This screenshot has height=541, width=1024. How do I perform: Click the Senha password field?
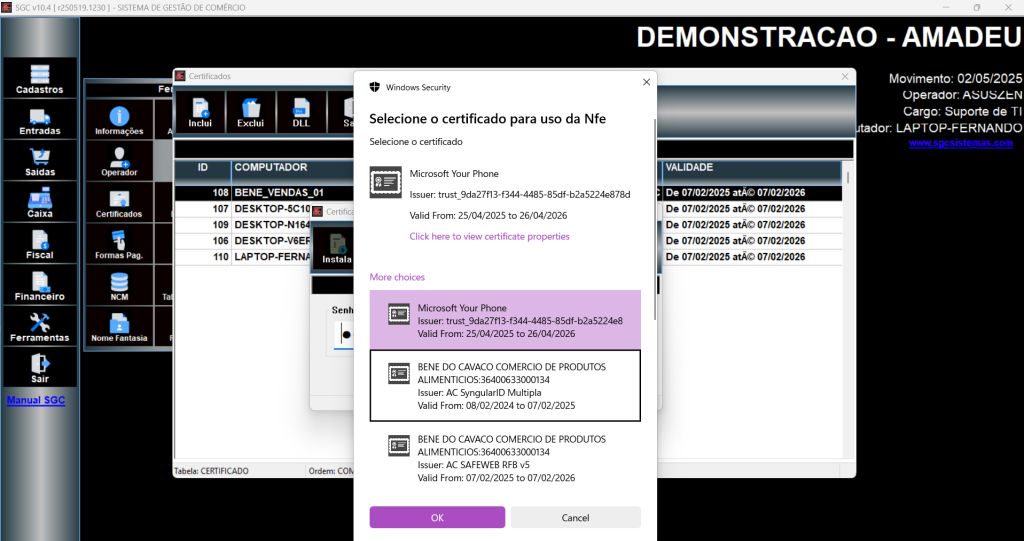coord(344,335)
